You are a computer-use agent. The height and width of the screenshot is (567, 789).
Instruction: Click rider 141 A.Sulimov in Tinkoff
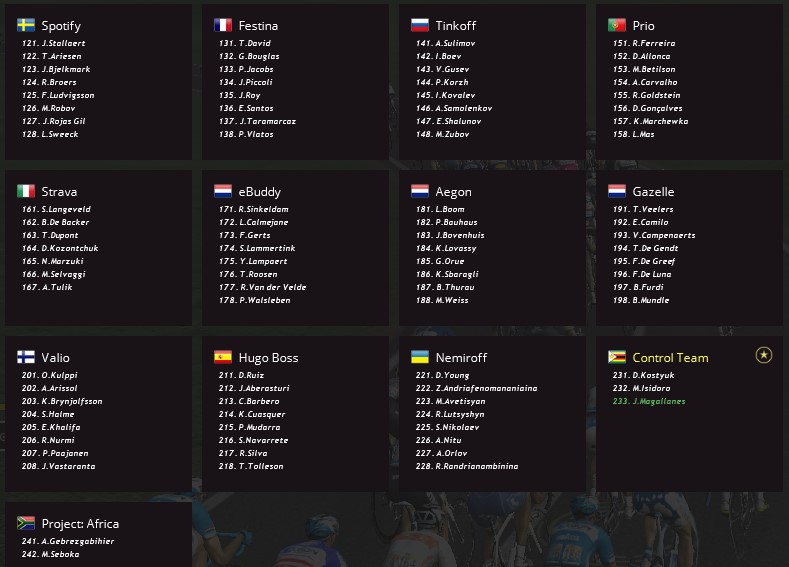click(455, 43)
